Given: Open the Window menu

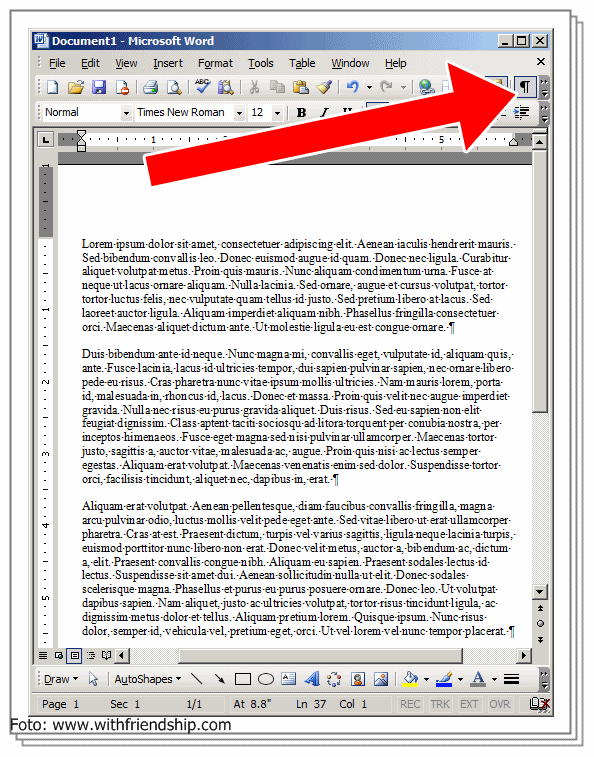Looking at the screenshot, I should click(350, 63).
